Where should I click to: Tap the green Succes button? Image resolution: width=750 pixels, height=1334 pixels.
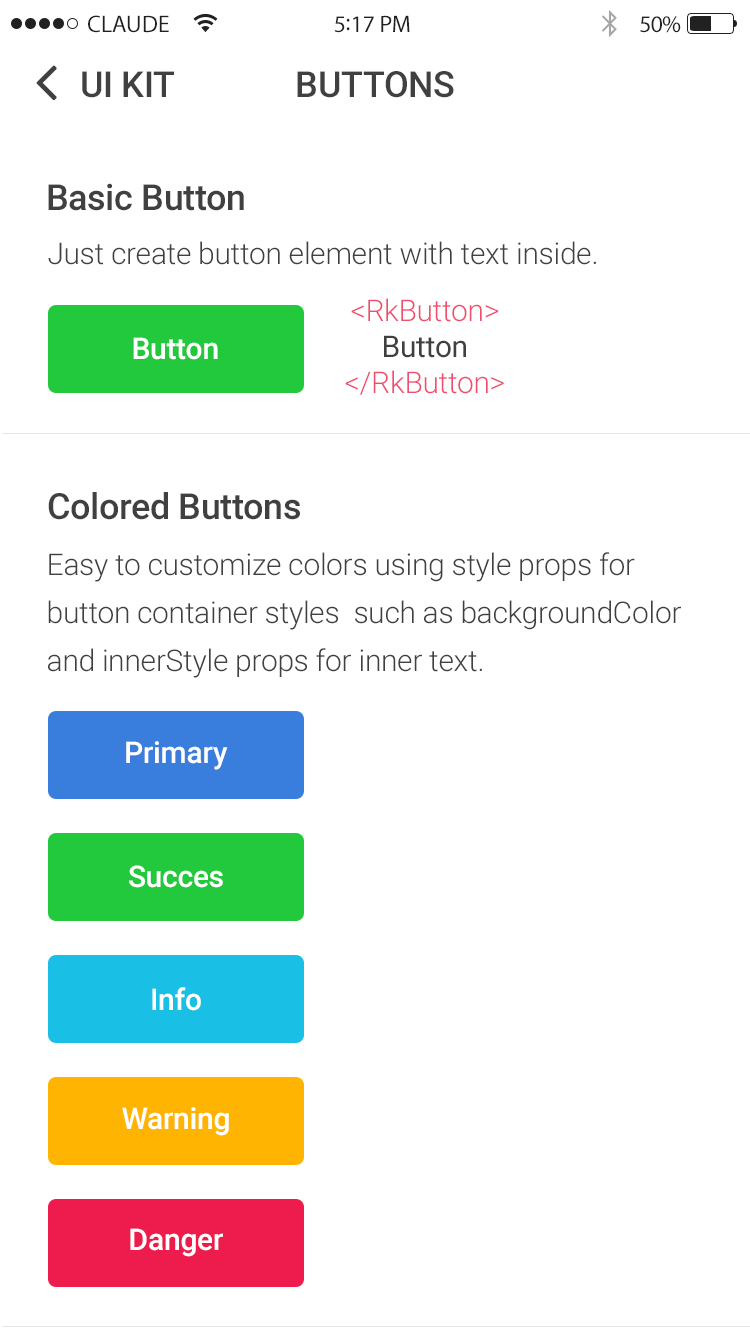pyautogui.click(x=176, y=877)
